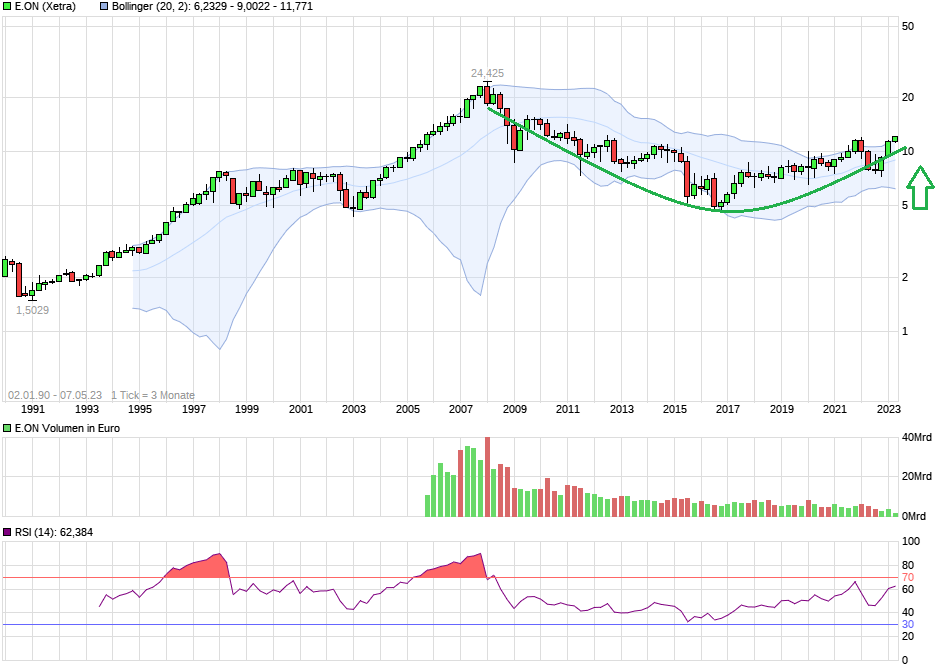The width and height of the screenshot is (940, 670).
Task: Click the green E.ON (Xetra) legend square
Action: 8,7
